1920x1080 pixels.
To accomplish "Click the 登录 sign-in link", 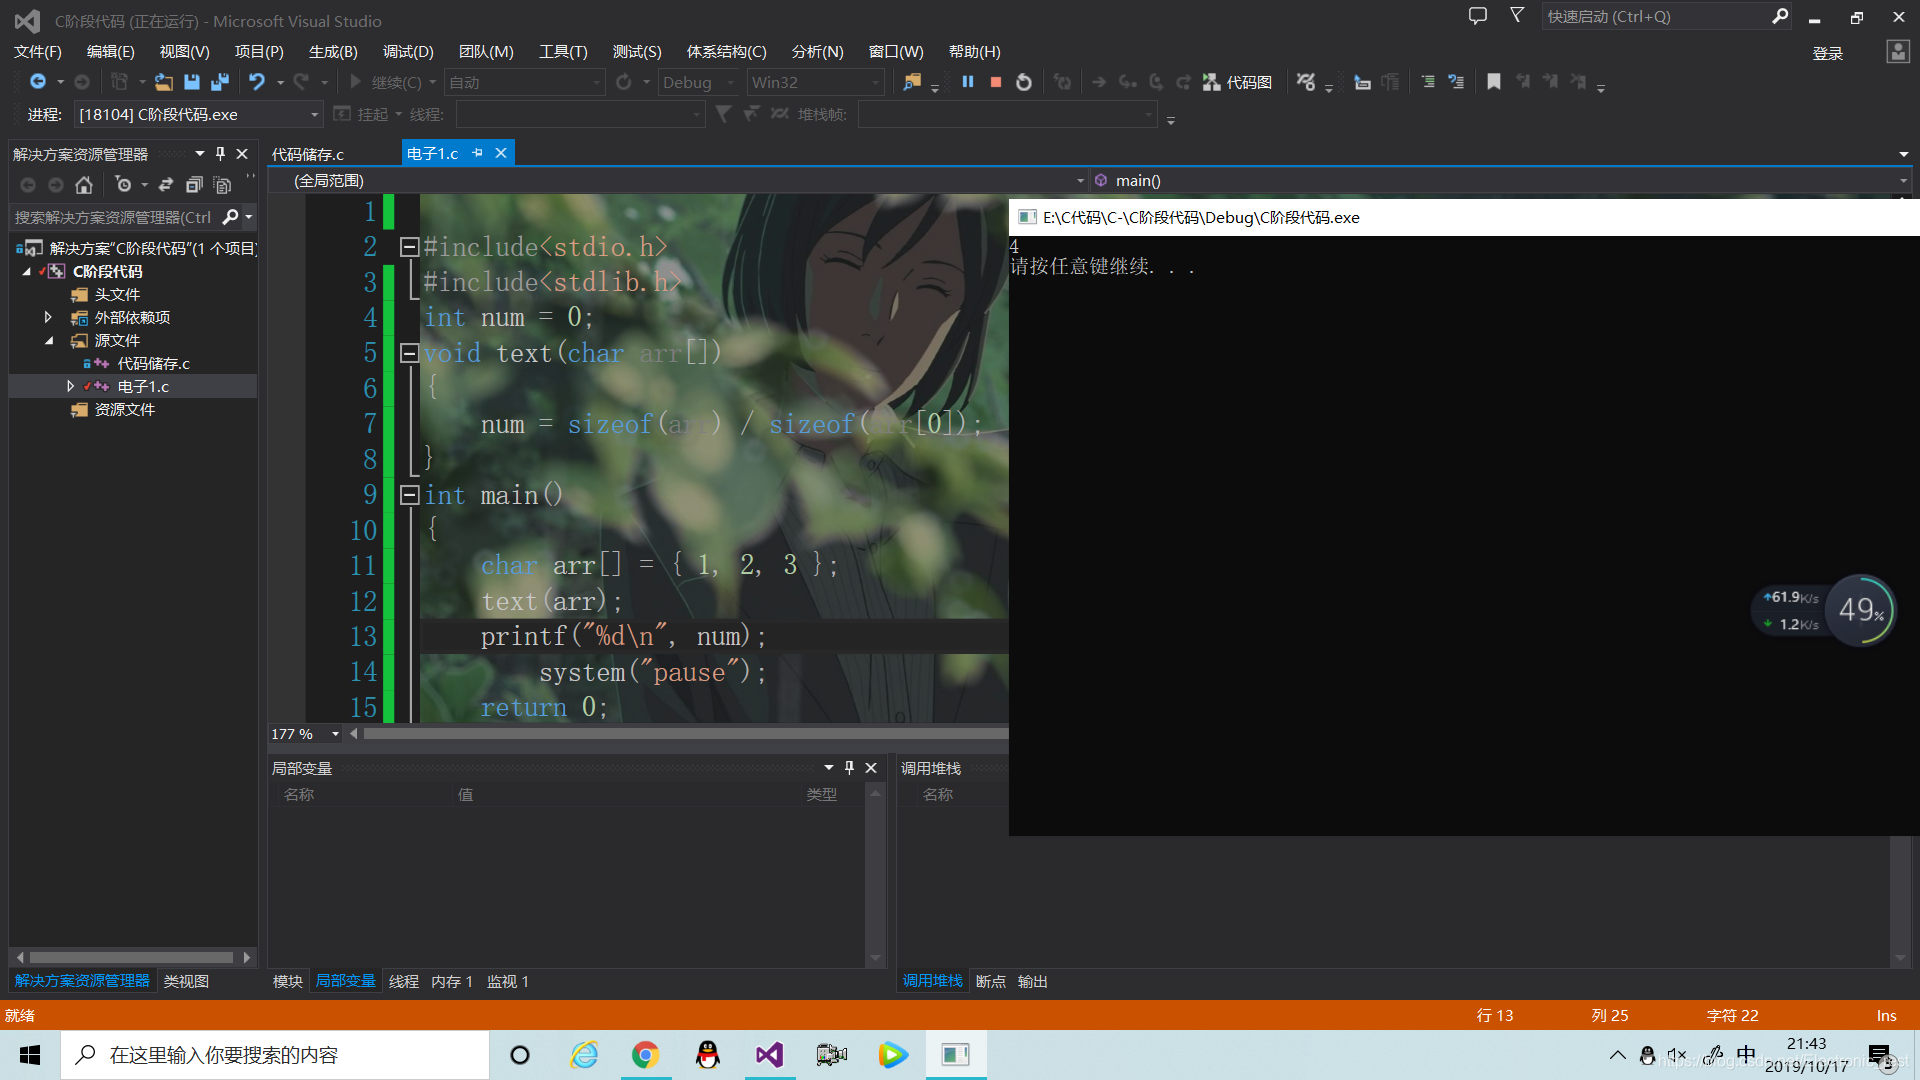I will [x=1828, y=53].
